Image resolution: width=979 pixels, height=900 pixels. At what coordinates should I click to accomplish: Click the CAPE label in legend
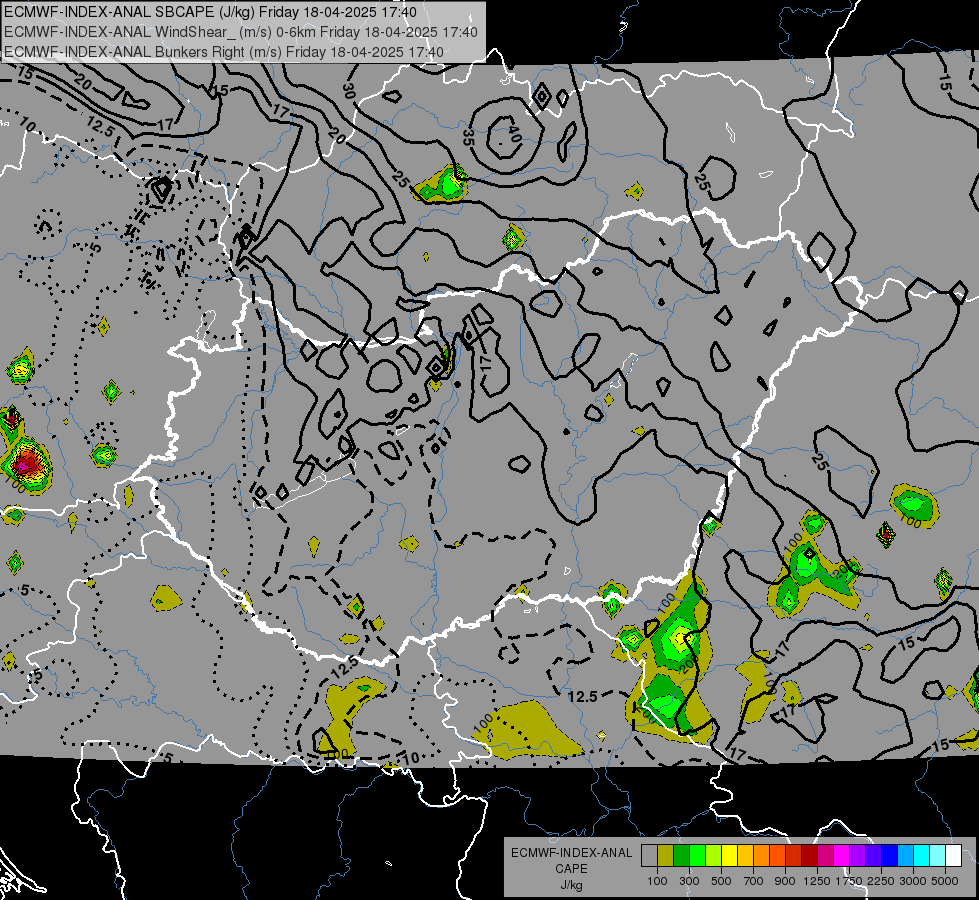click(x=571, y=868)
